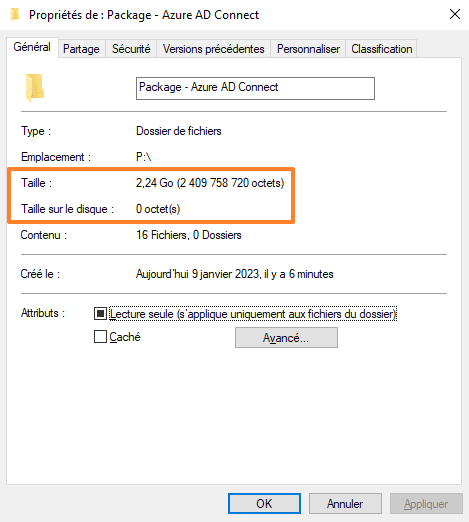Click the 'Type :' label

tap(36, 131)
